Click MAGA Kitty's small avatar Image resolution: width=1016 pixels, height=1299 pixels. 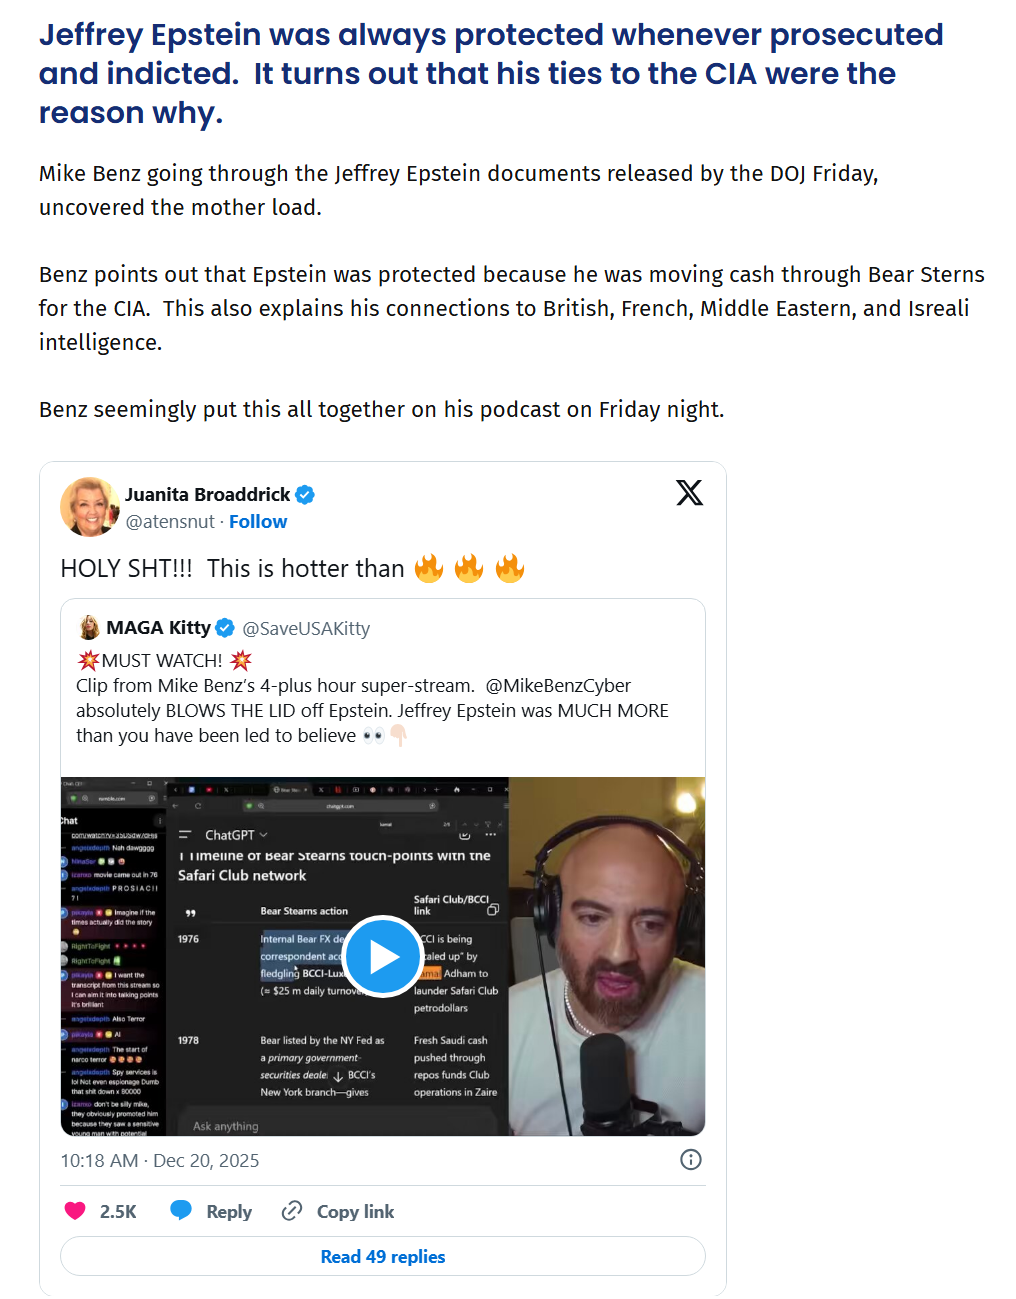click(x=90, y=628)
